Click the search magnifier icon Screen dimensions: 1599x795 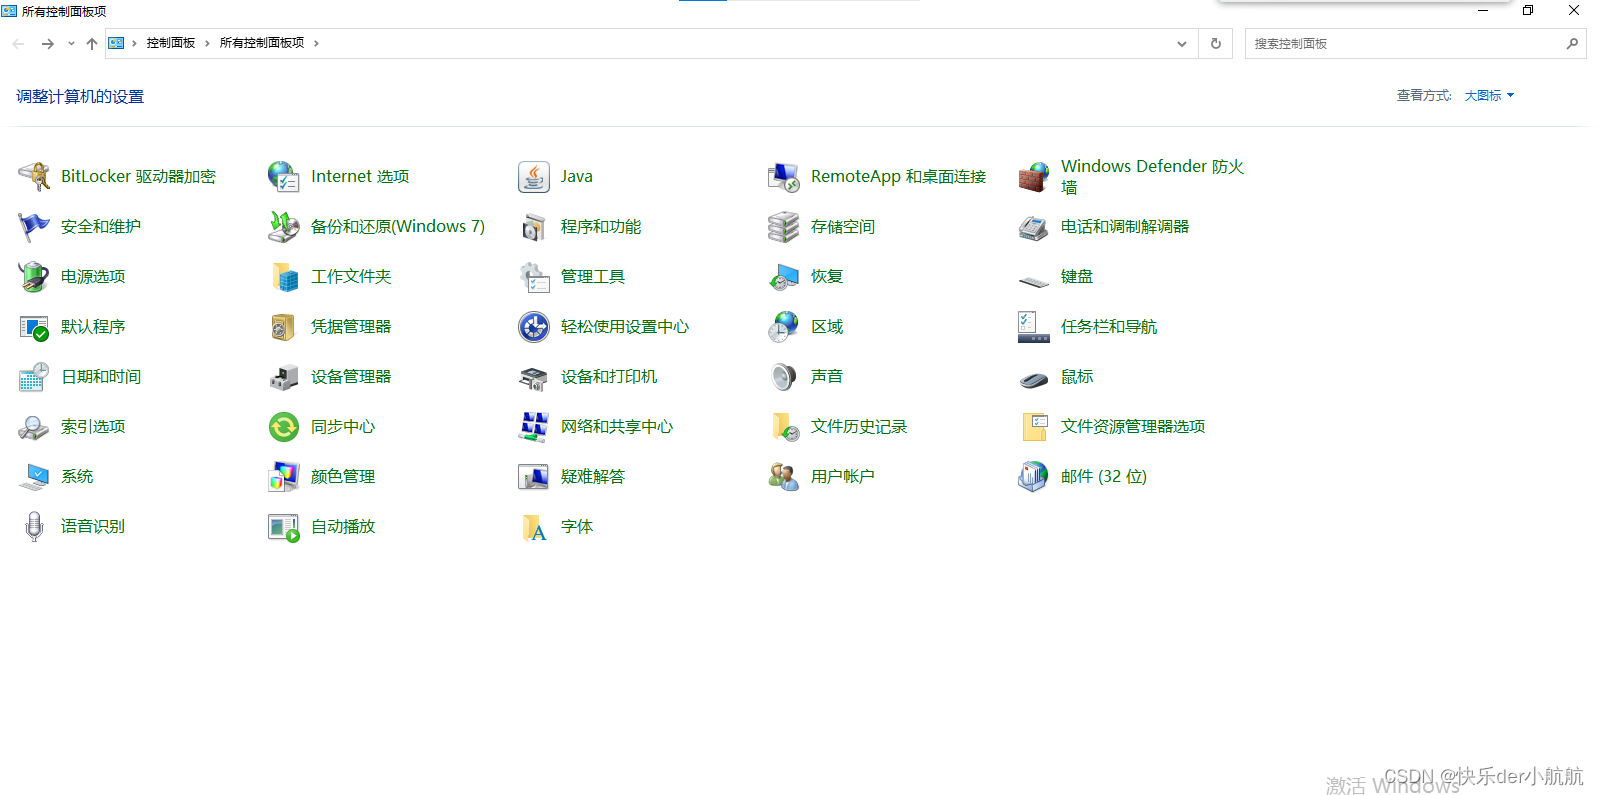click(x=1572, y=44)
